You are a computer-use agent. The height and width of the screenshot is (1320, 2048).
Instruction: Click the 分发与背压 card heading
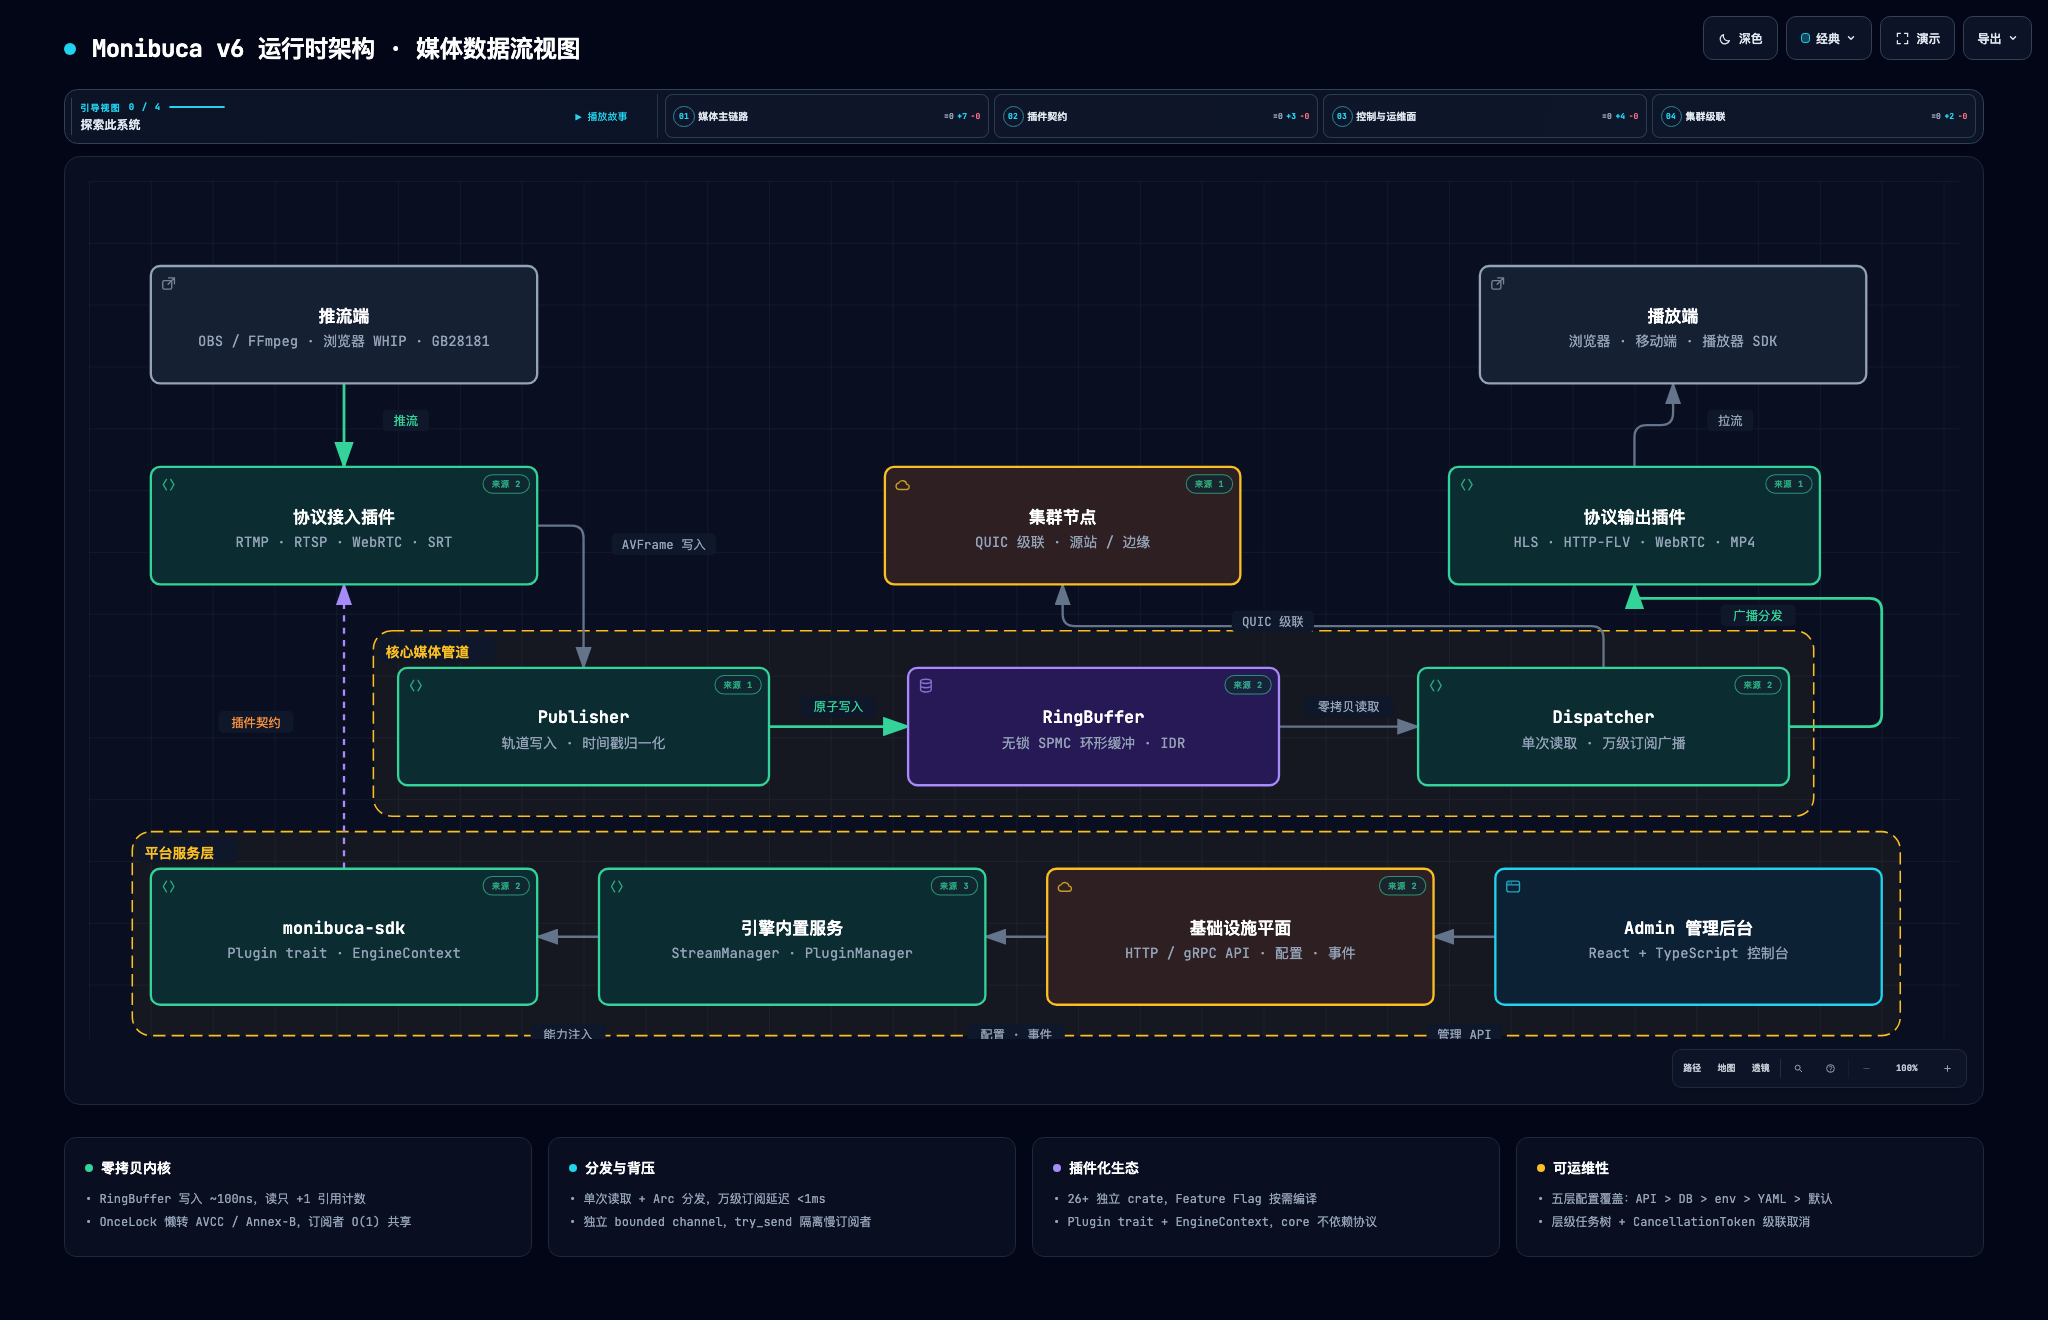pos(620,1168)
